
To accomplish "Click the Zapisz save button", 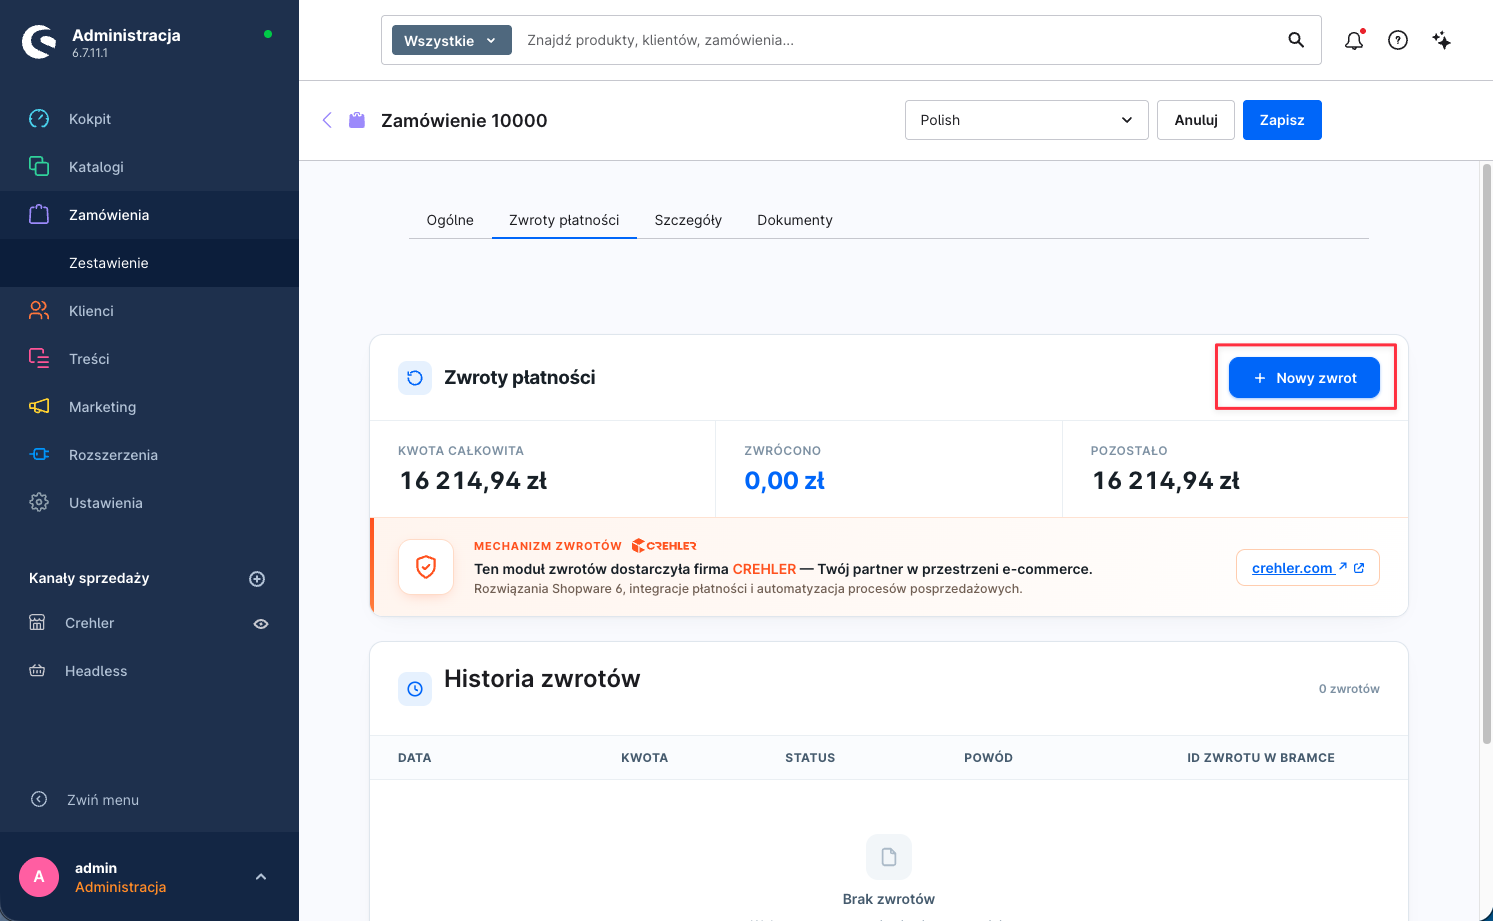I will coord(1282,120).
